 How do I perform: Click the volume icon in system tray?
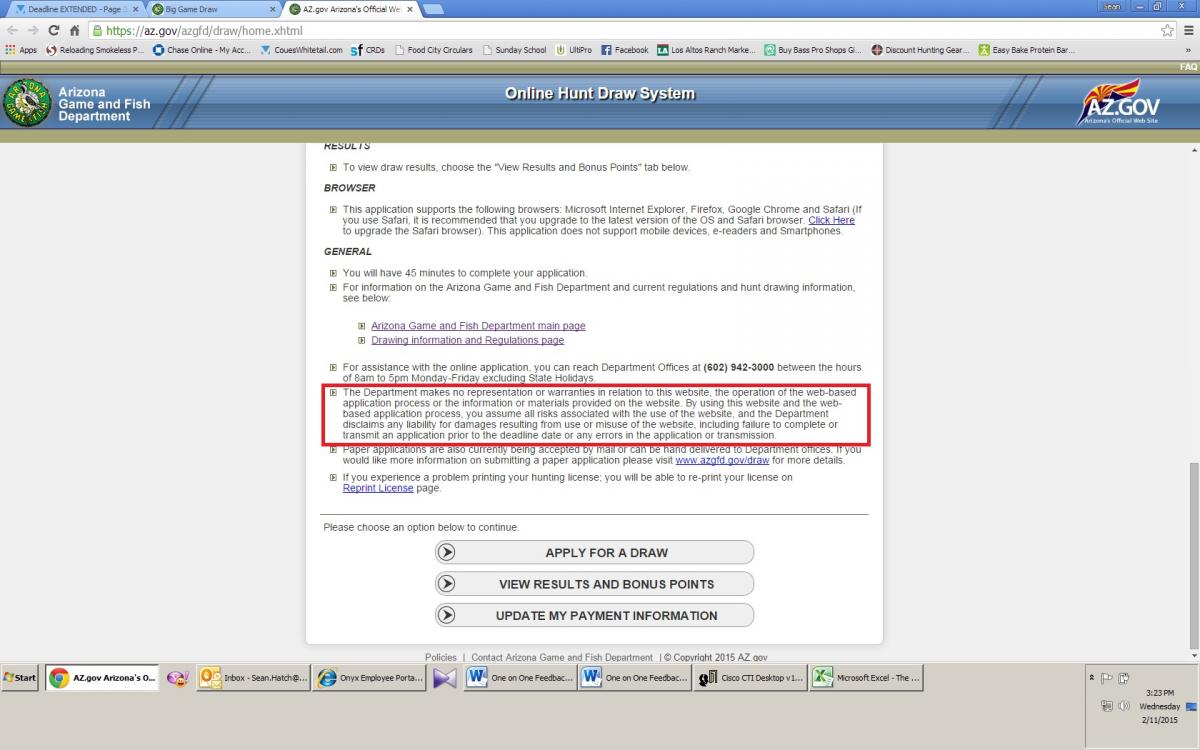tap(1123, 706)
